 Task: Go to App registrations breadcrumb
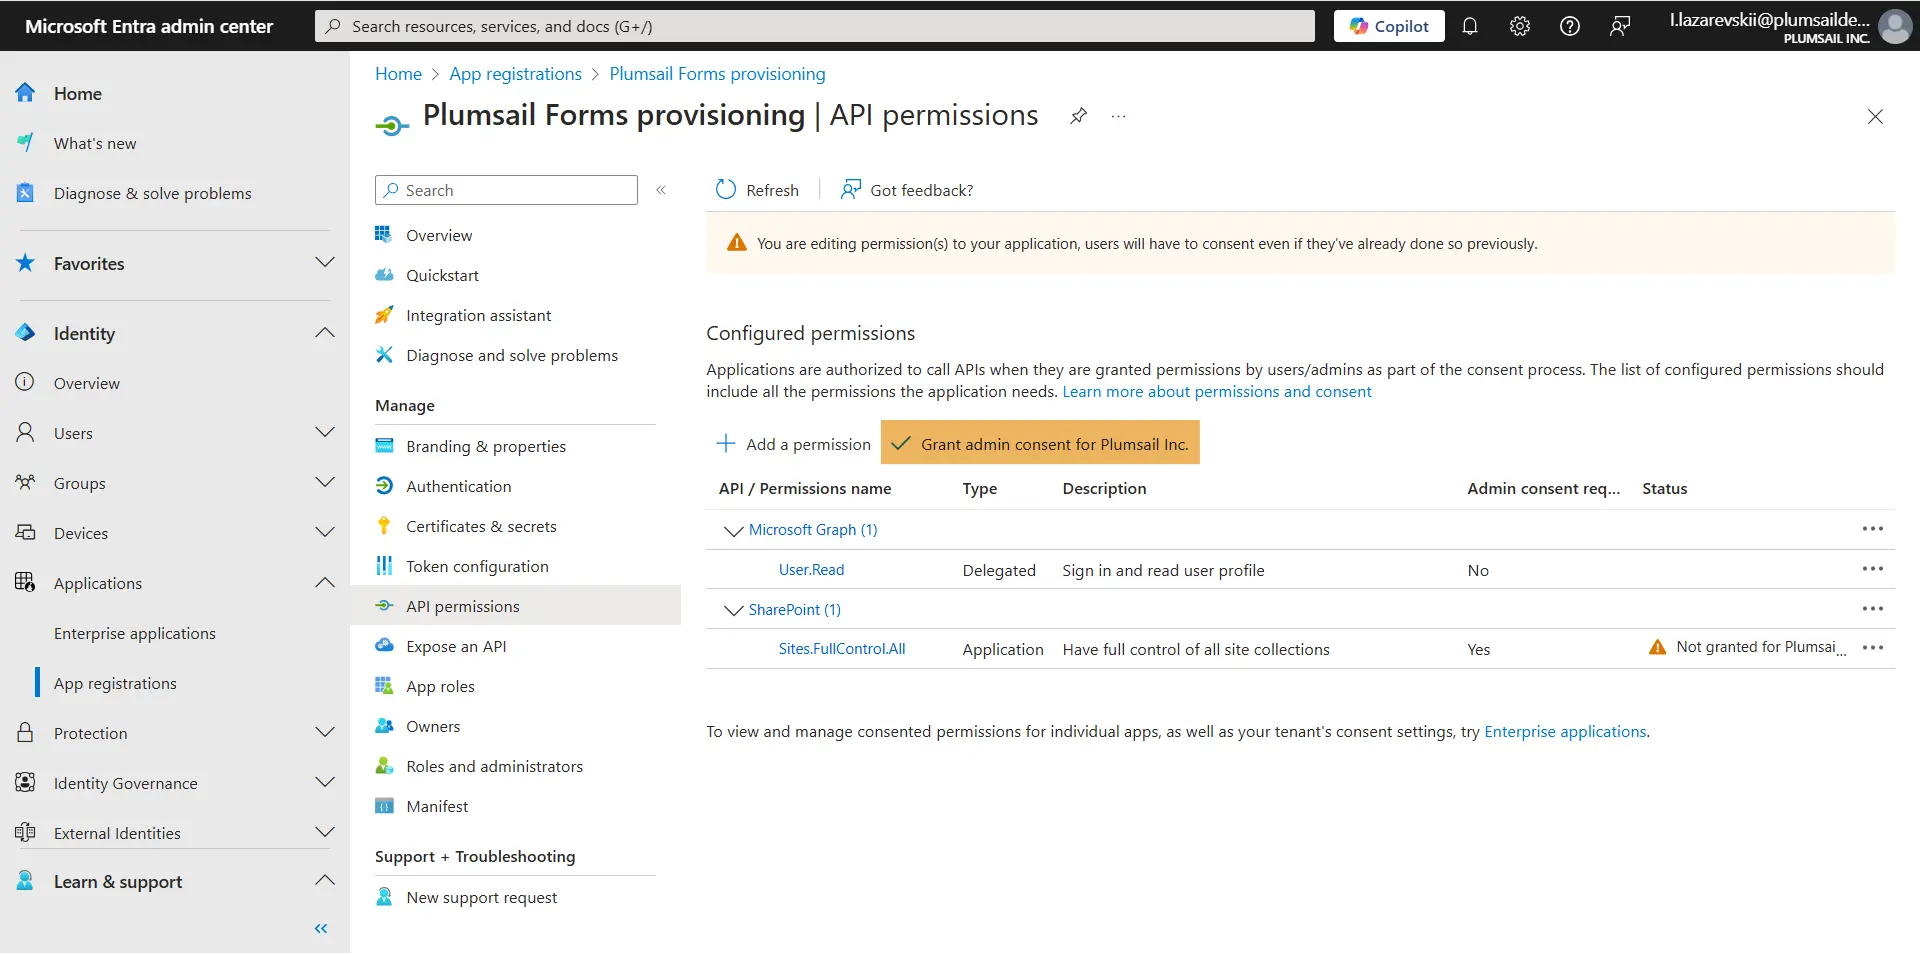click(x=515, y=74)
